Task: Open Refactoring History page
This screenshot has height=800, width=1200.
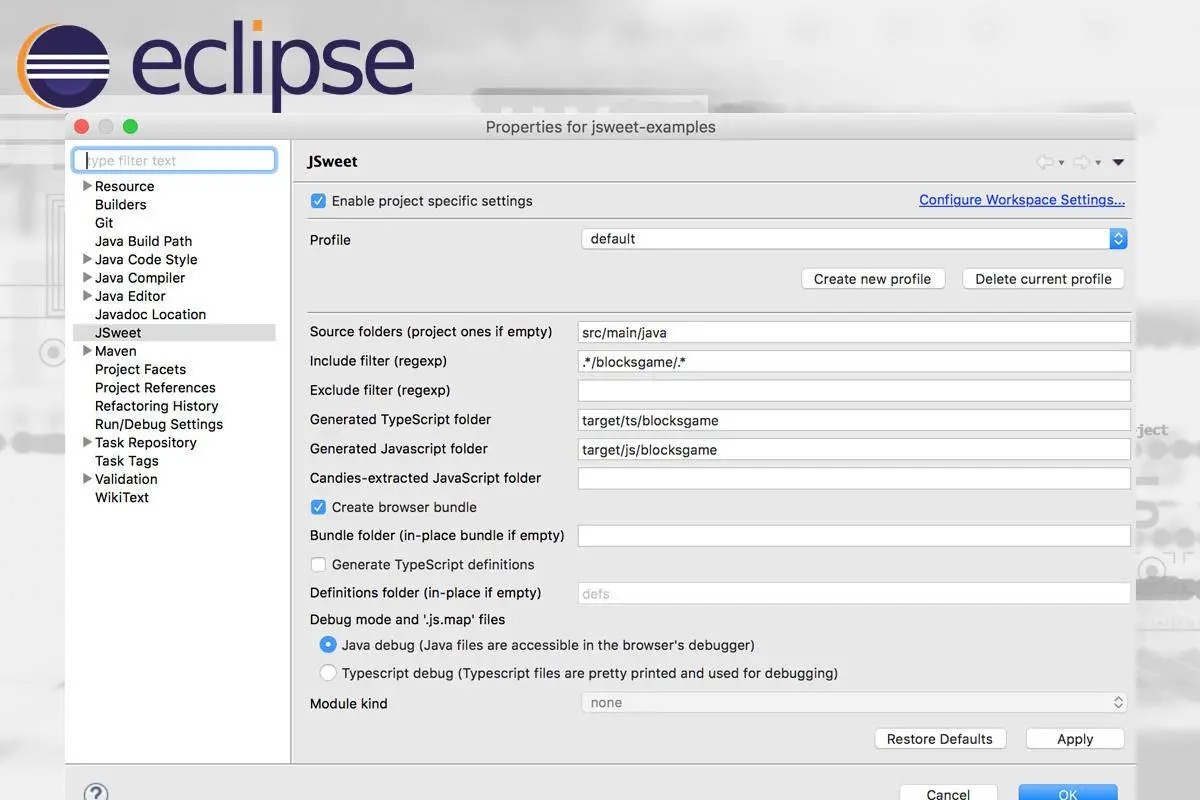Action: [156, 406]
